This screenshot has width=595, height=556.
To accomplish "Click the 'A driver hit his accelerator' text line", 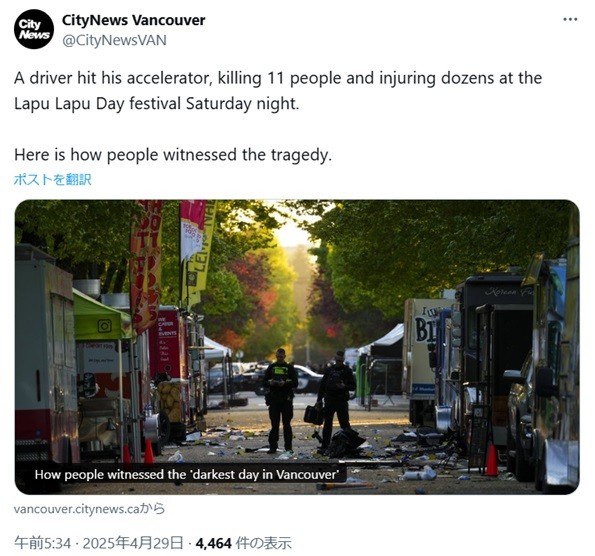I will click(278, 78).
